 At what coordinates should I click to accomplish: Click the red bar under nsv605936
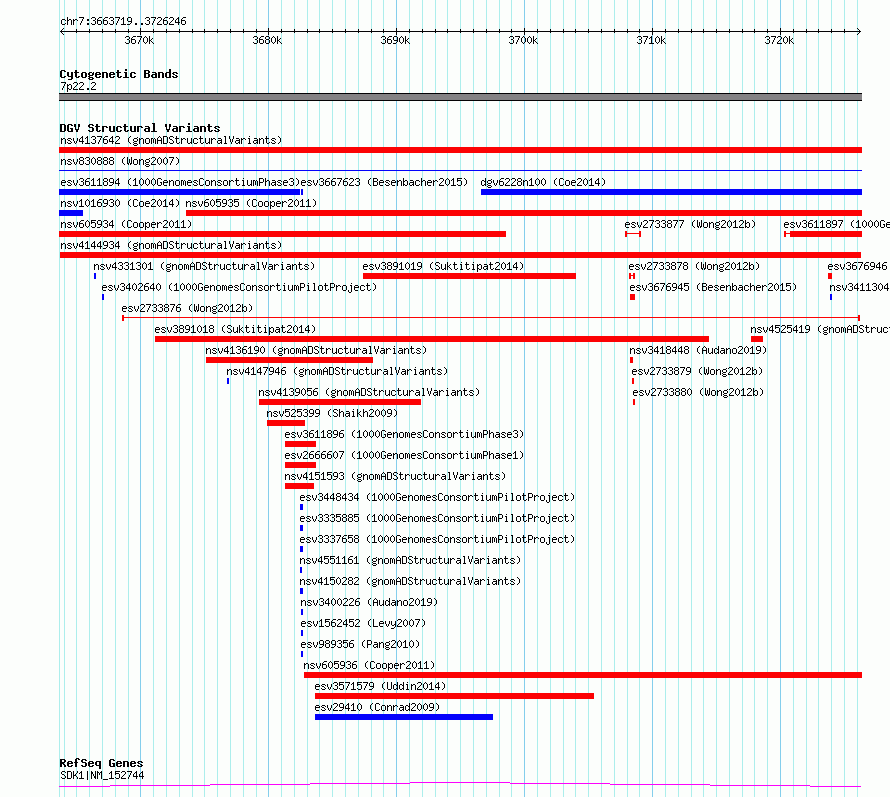[x=583, y=675]
